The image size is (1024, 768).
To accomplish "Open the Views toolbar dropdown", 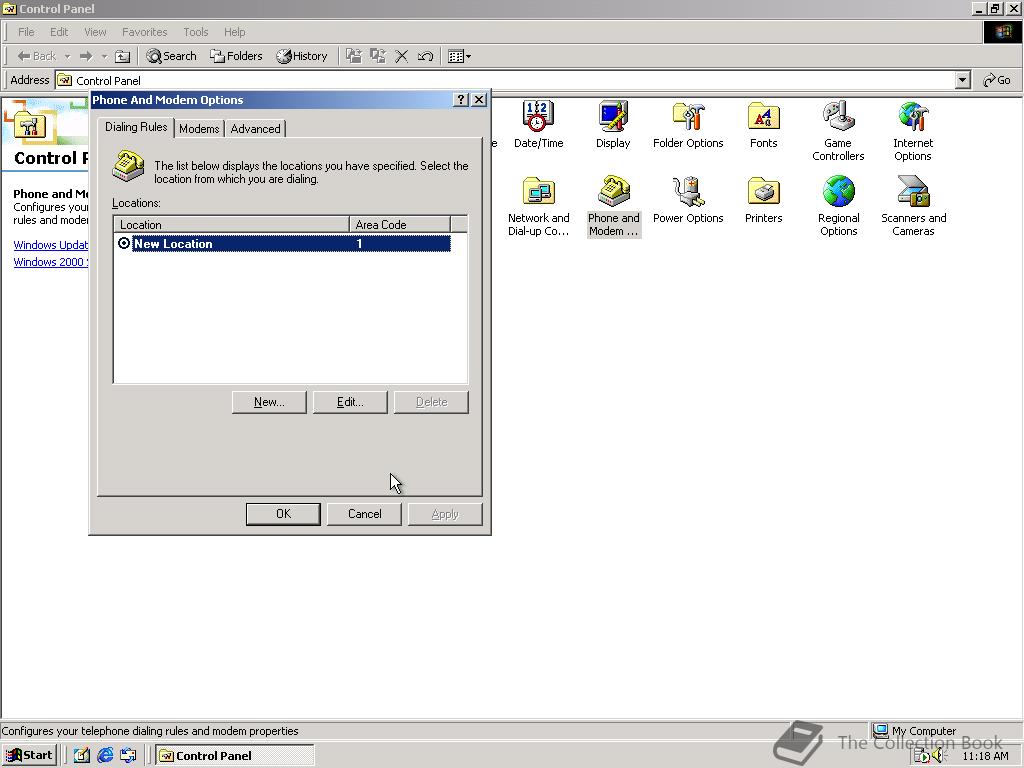I will [459, 56].
